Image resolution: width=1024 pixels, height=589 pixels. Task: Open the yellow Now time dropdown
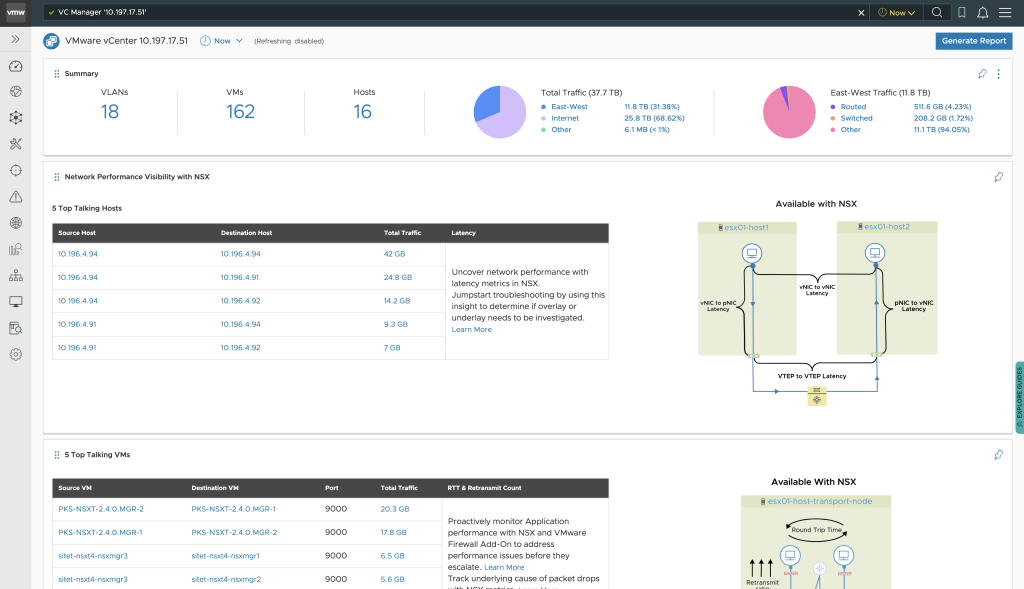(x=896, y=13)
